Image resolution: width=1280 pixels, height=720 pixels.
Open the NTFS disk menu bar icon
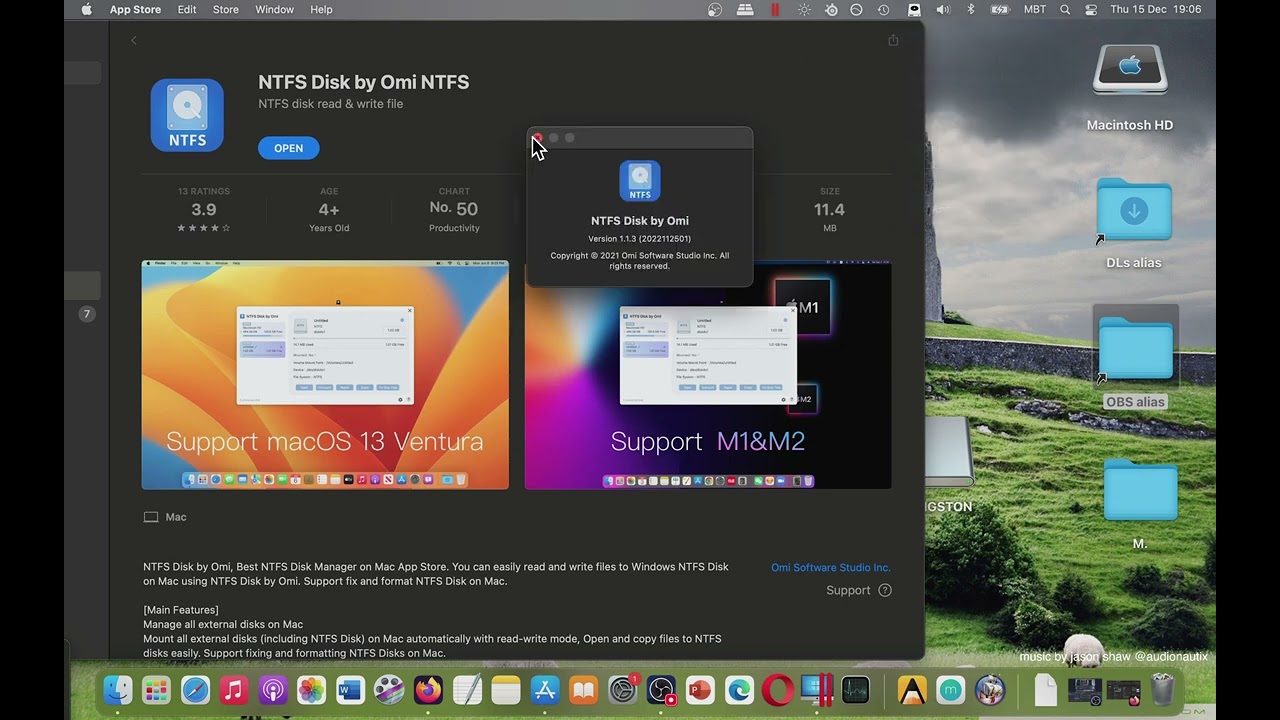[x=914, y=9]
